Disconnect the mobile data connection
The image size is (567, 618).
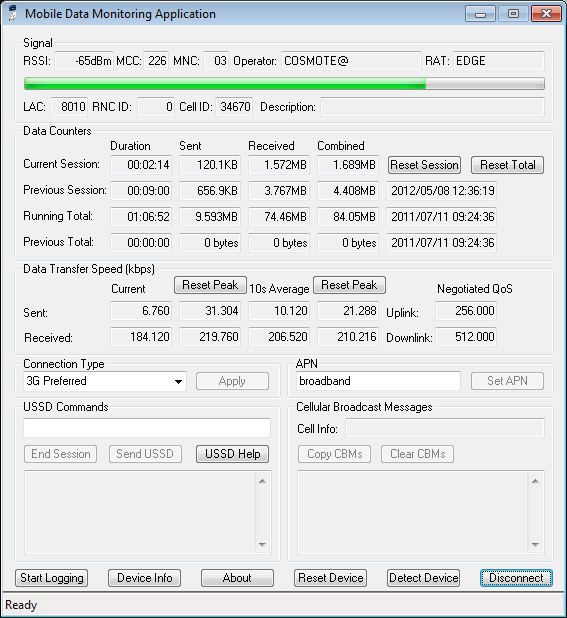click(516, 578)
